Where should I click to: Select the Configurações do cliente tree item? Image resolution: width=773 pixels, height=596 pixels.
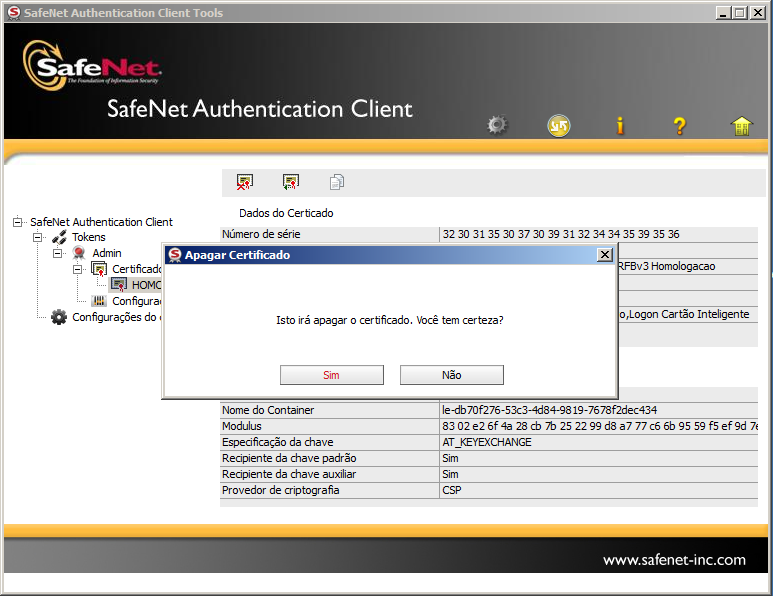pos(117,317)
